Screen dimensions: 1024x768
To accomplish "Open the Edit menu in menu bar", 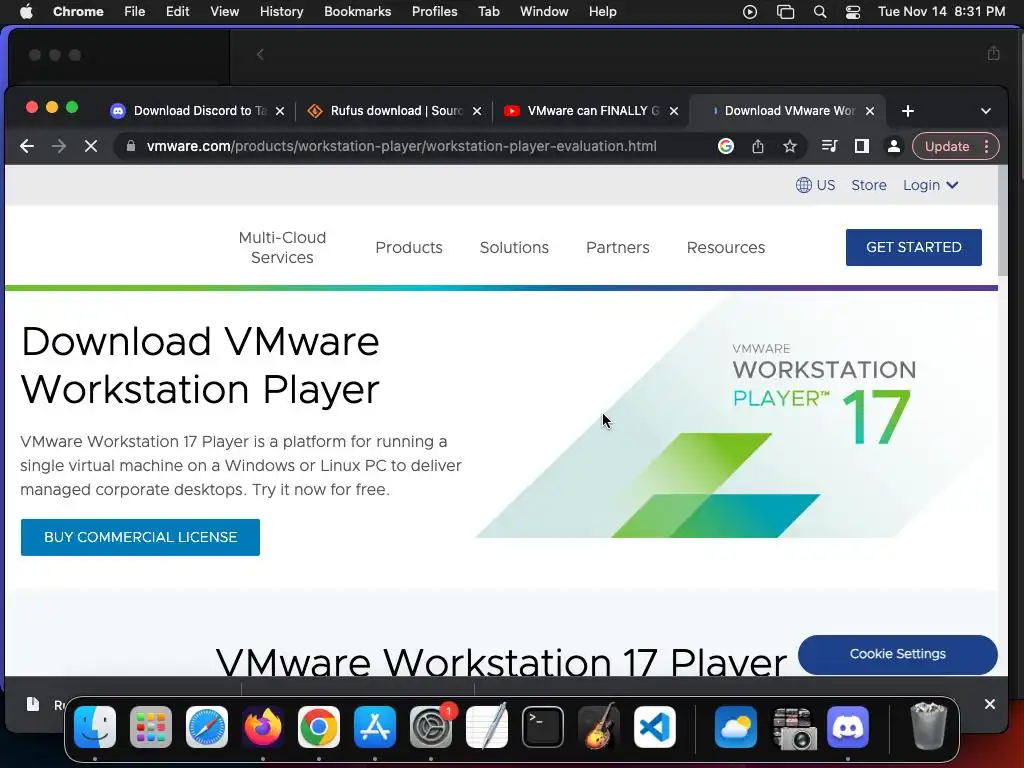I will [x=177, y=11].
